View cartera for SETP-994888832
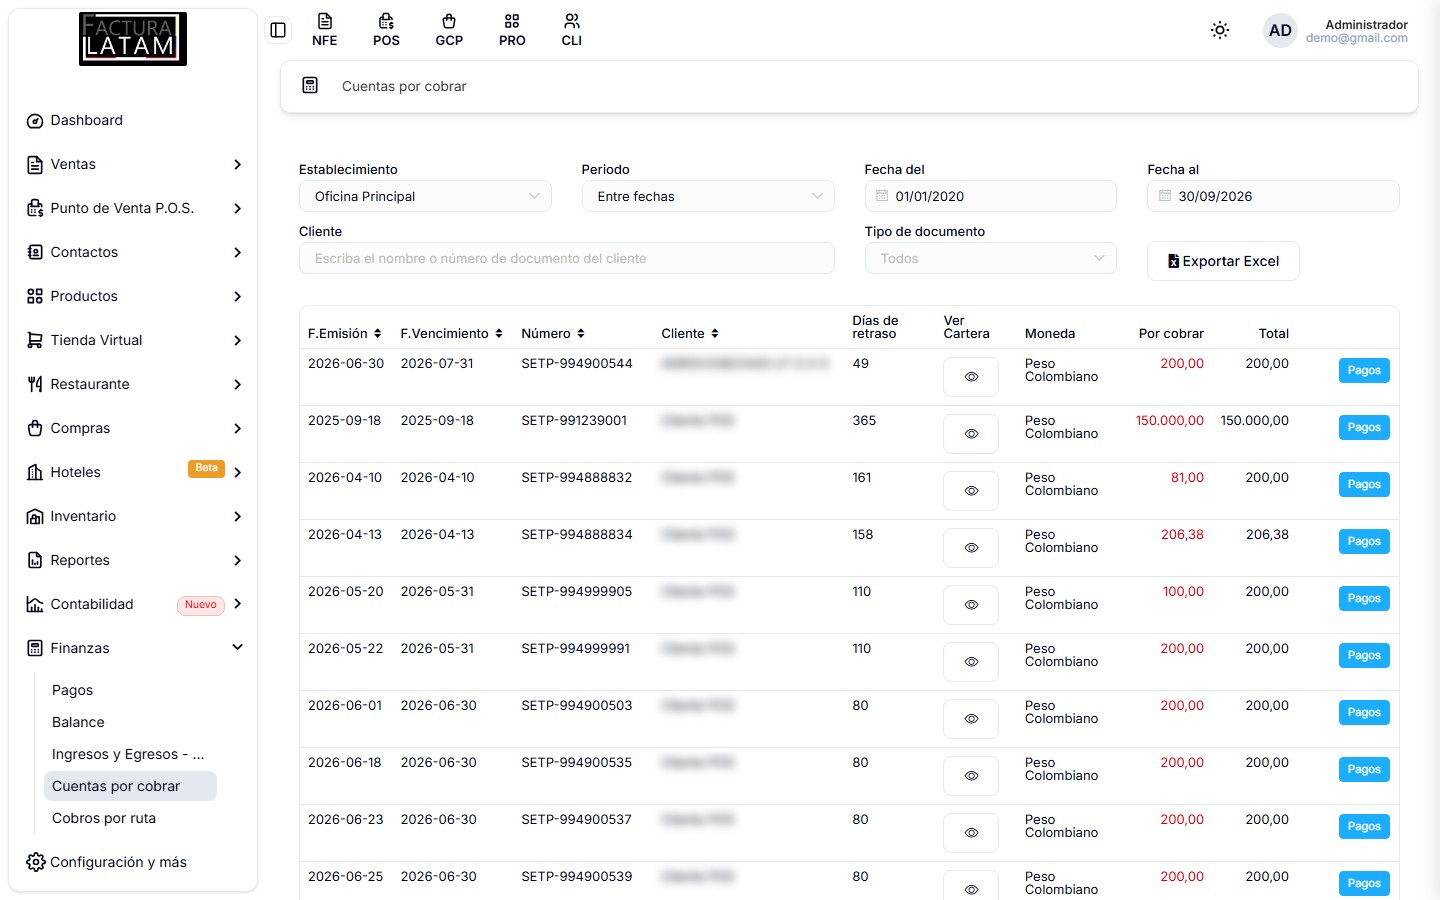1440x900 pixels. coord(971,491)
